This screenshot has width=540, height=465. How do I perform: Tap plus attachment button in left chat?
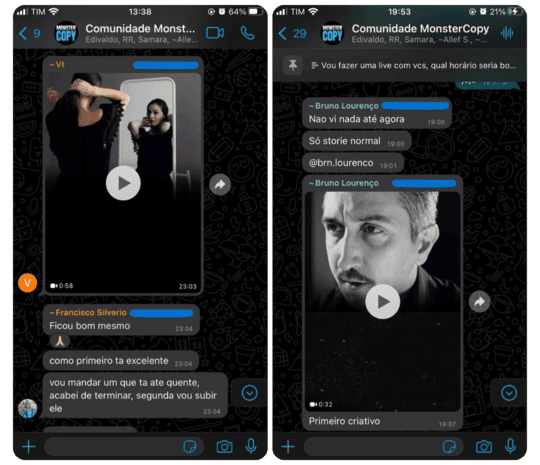(29, 447)
